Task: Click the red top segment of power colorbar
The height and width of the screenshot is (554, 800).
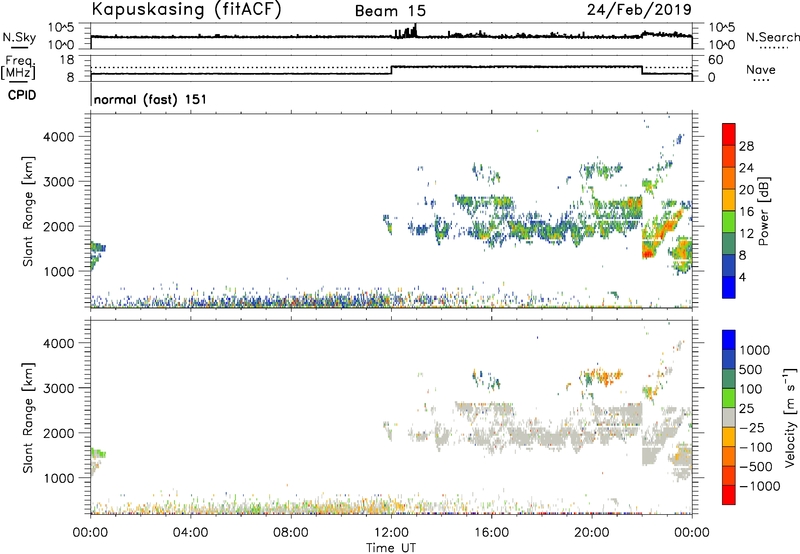Action: tap(729, 135)
